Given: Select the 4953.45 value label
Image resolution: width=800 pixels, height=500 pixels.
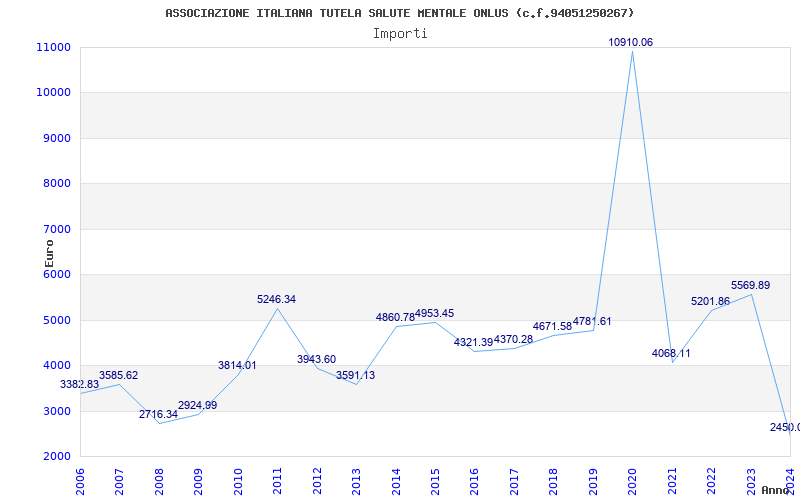Looking at the screenshot, I should [435, 313].
